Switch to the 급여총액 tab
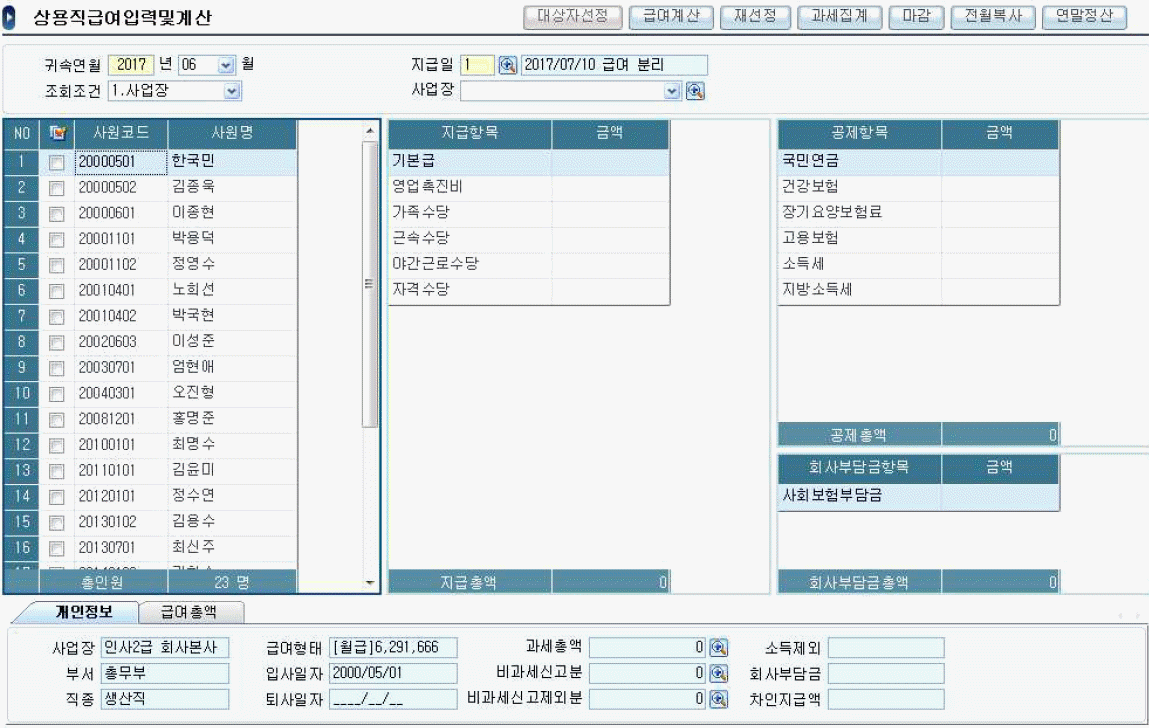The image size is (1149, 728). tap(188, 612)
